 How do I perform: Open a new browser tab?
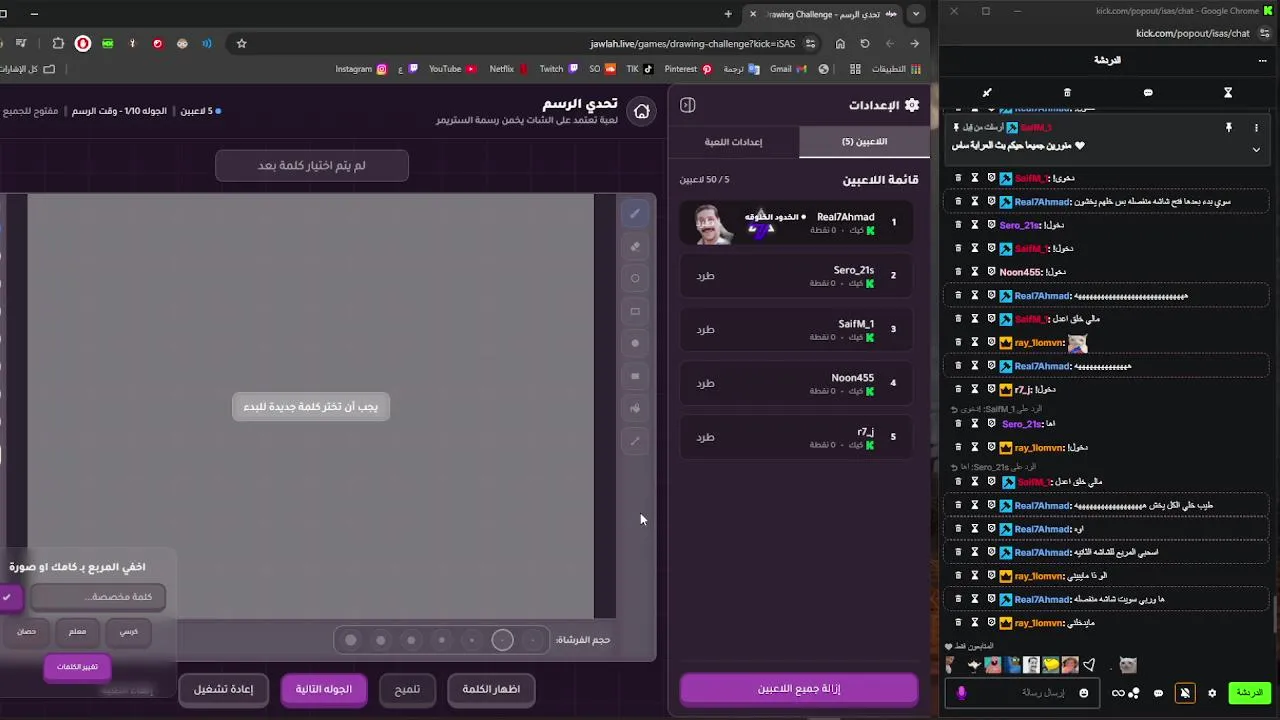(728, 14)
